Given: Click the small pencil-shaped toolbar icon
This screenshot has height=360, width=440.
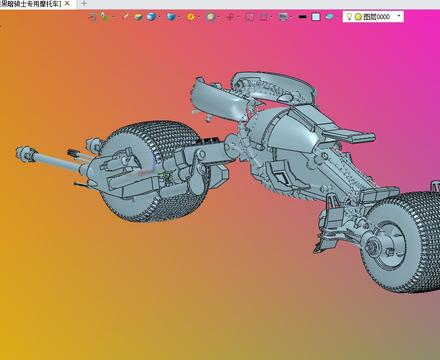Looking at the screenshot, I should (125, 16).
